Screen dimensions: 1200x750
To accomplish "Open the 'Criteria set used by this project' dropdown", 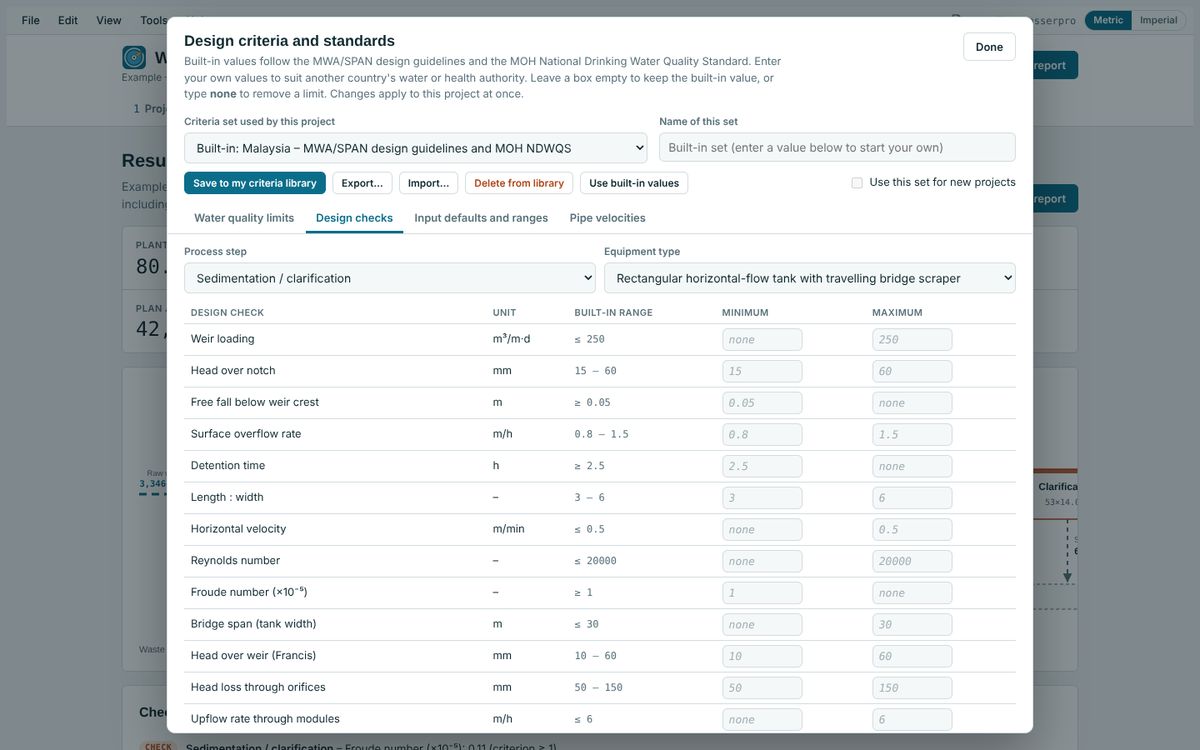I will [x=415, y=148].
